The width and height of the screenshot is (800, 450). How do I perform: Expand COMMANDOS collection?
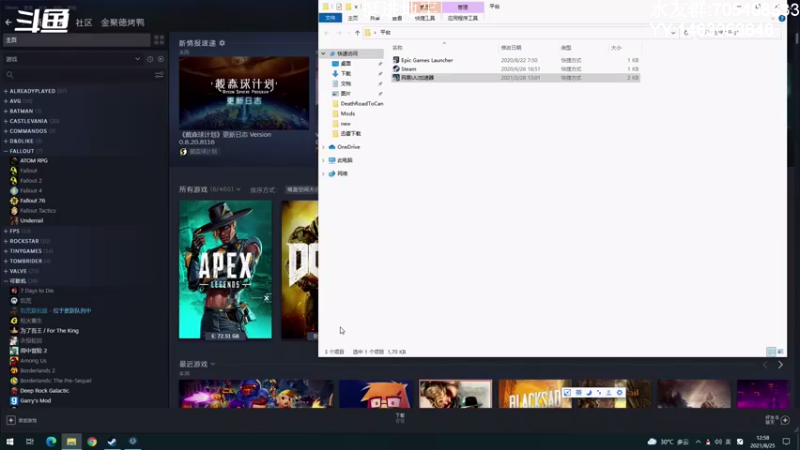[x=6, y=131]
